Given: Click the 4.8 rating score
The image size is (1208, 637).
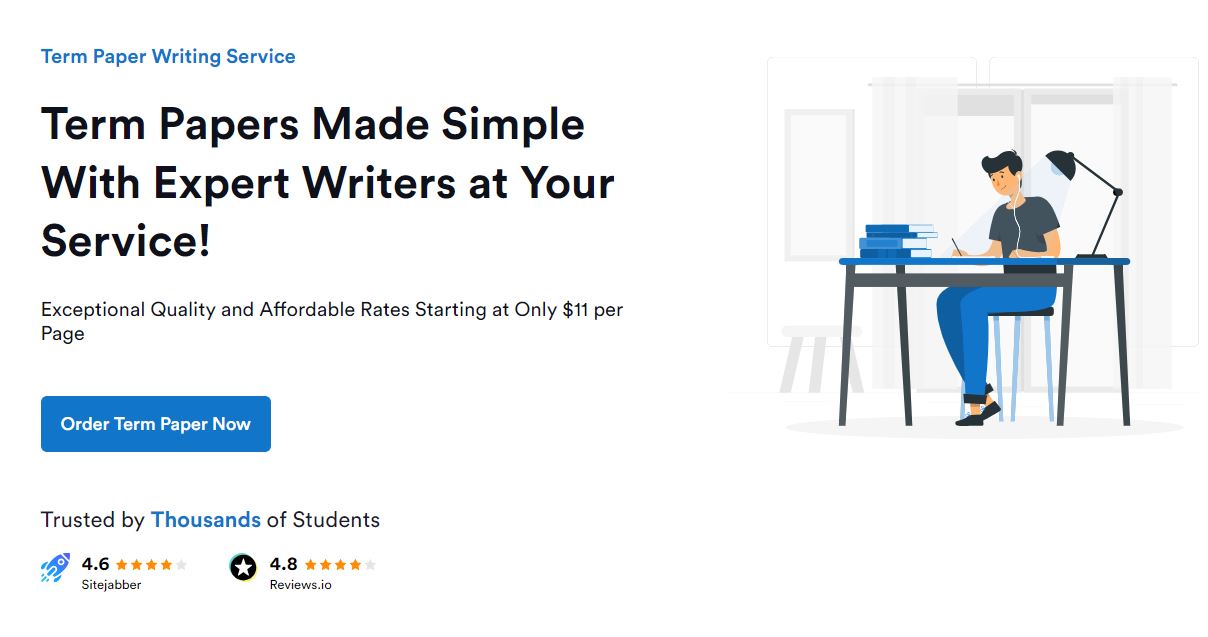Looking at the screenshot, I should click(x=284, y=564).
